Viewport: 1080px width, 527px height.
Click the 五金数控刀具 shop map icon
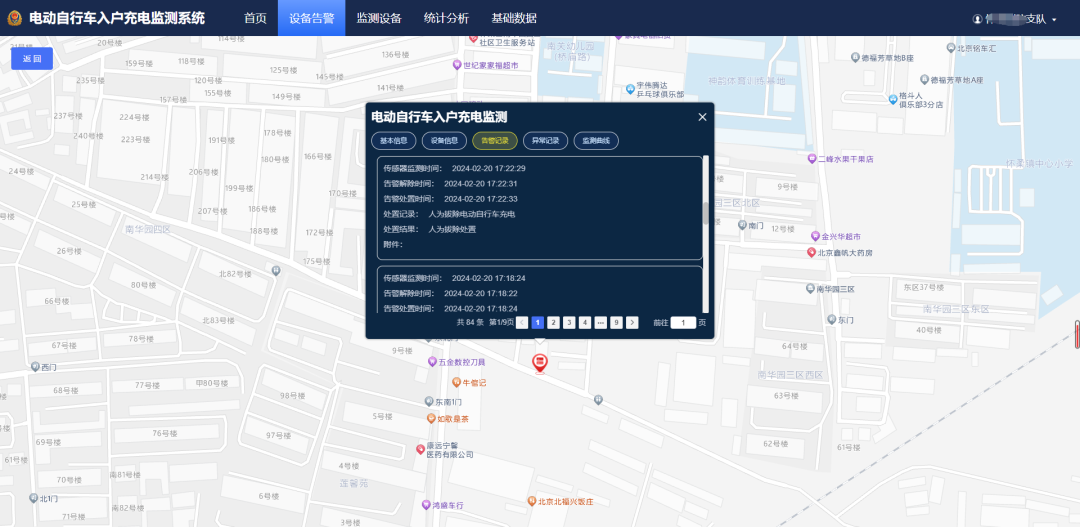432,362
